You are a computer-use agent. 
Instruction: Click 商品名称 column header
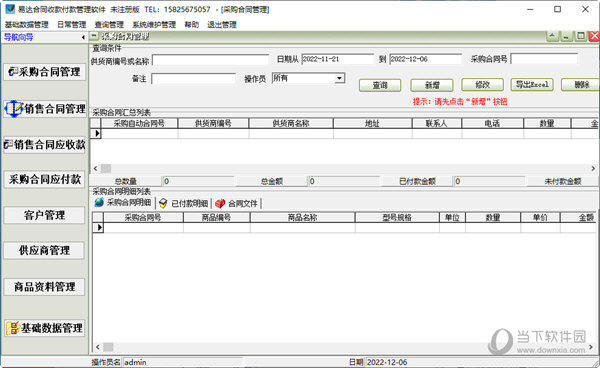pos(302,217)
